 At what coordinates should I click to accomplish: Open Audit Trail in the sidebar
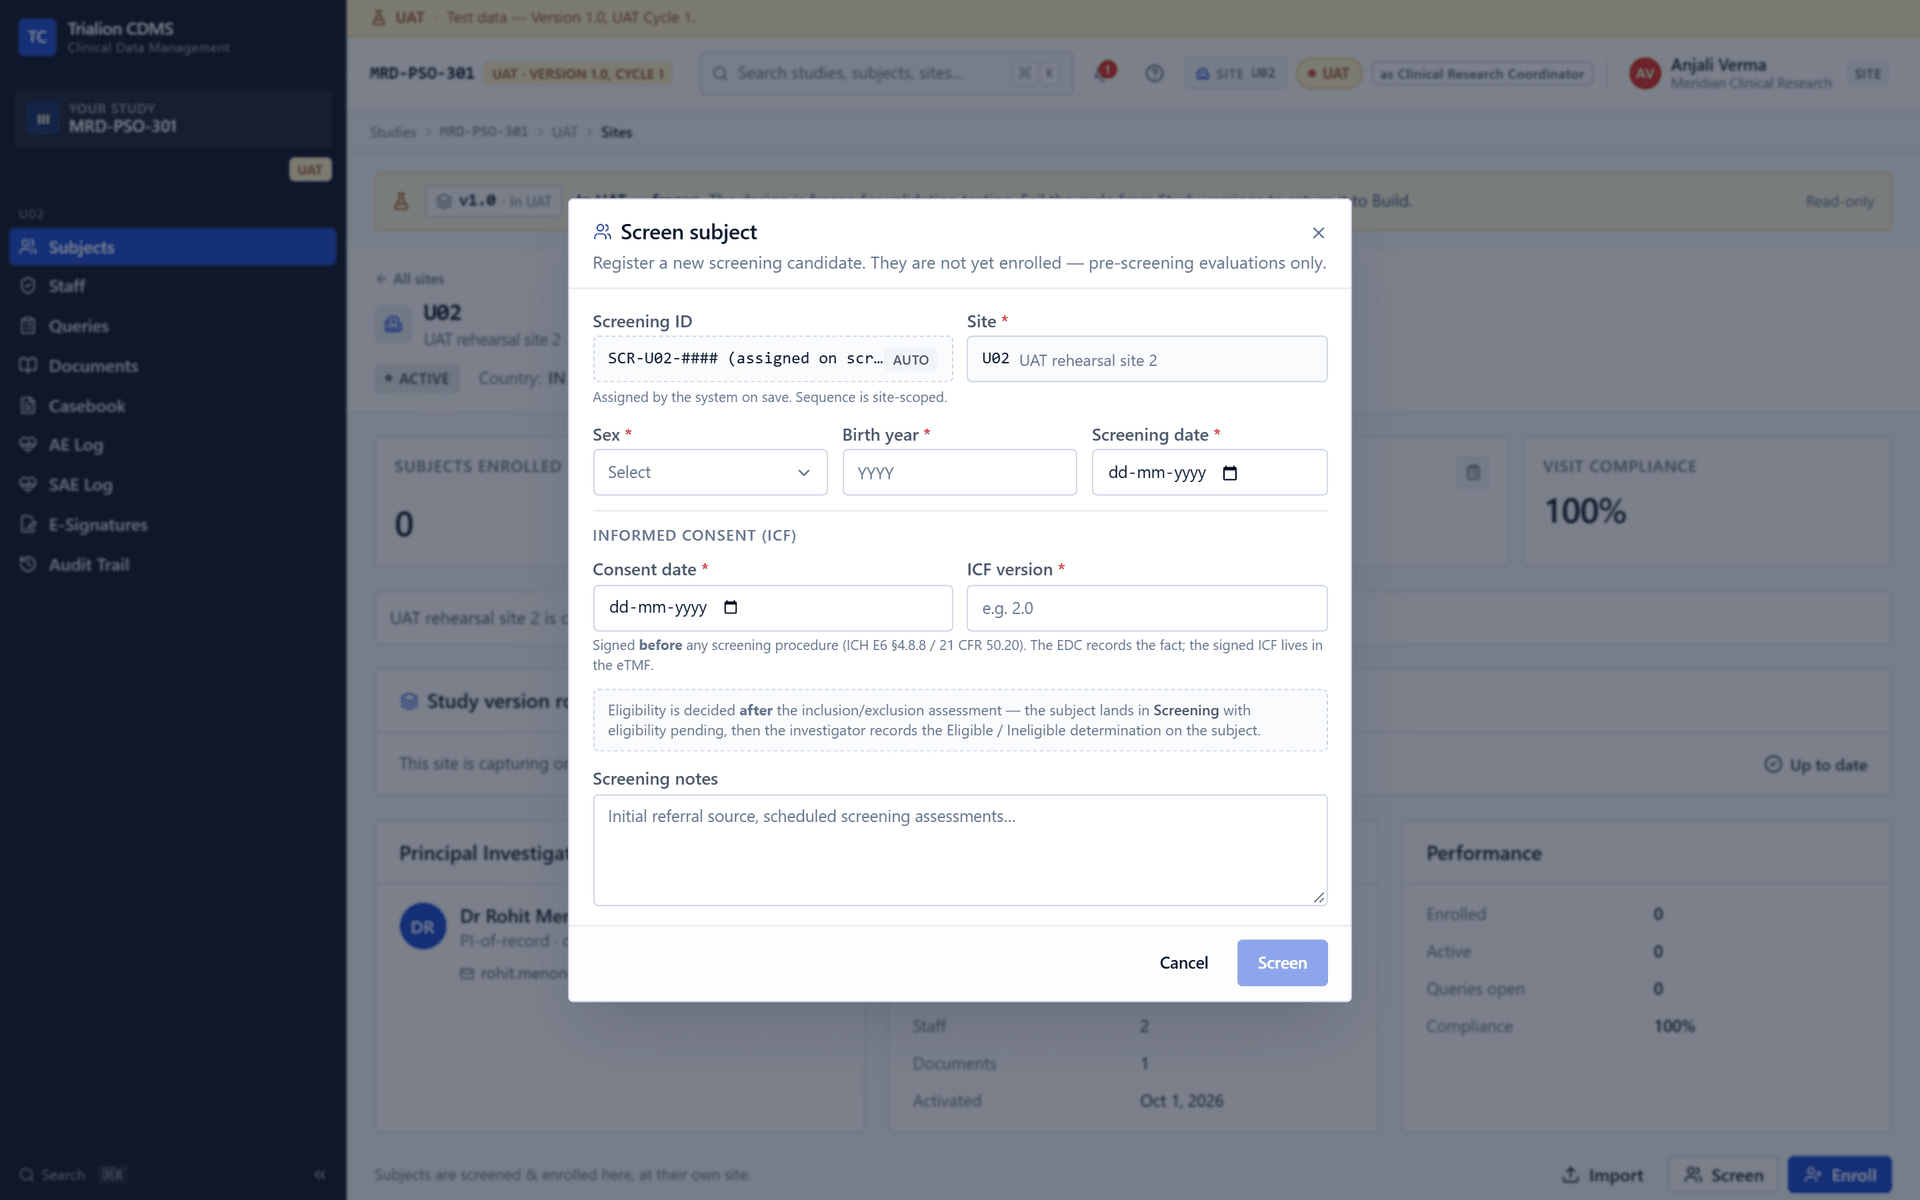tap(172, 565)
